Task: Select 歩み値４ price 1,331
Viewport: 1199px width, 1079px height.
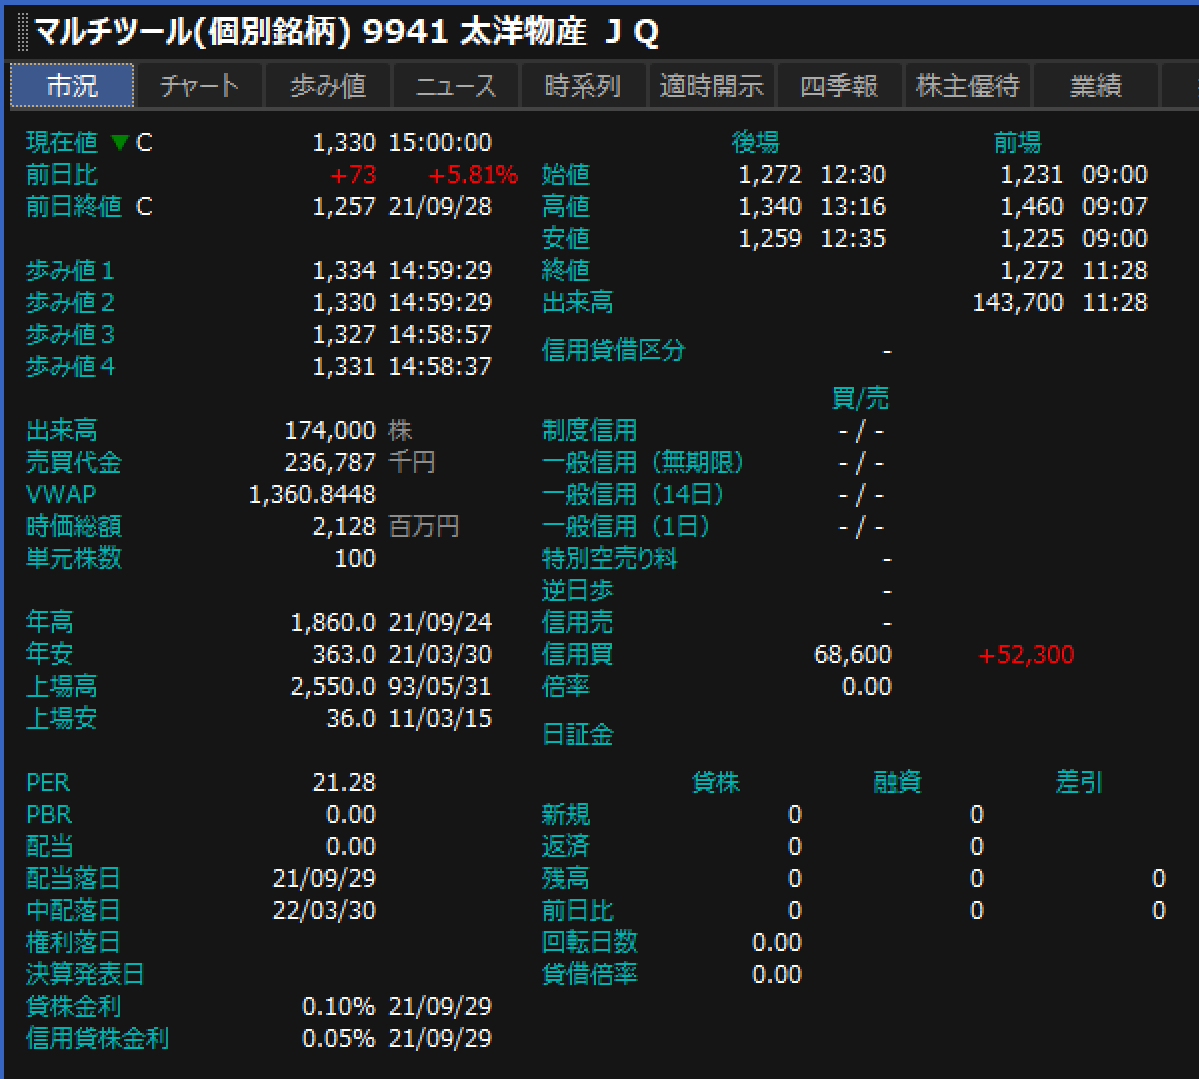Action: point(344,367)
